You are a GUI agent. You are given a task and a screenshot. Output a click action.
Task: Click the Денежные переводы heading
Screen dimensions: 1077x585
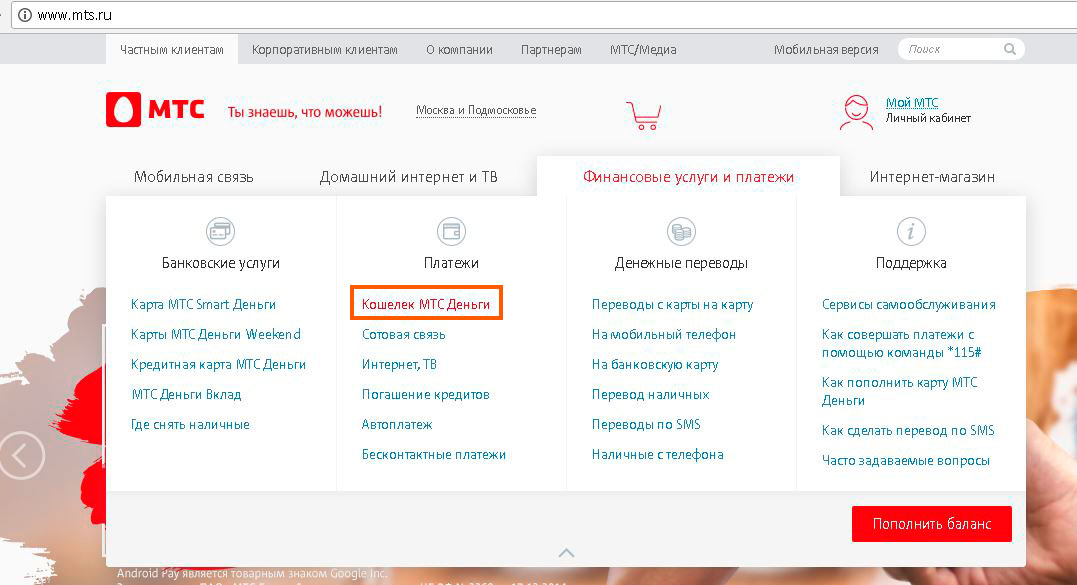681,263
